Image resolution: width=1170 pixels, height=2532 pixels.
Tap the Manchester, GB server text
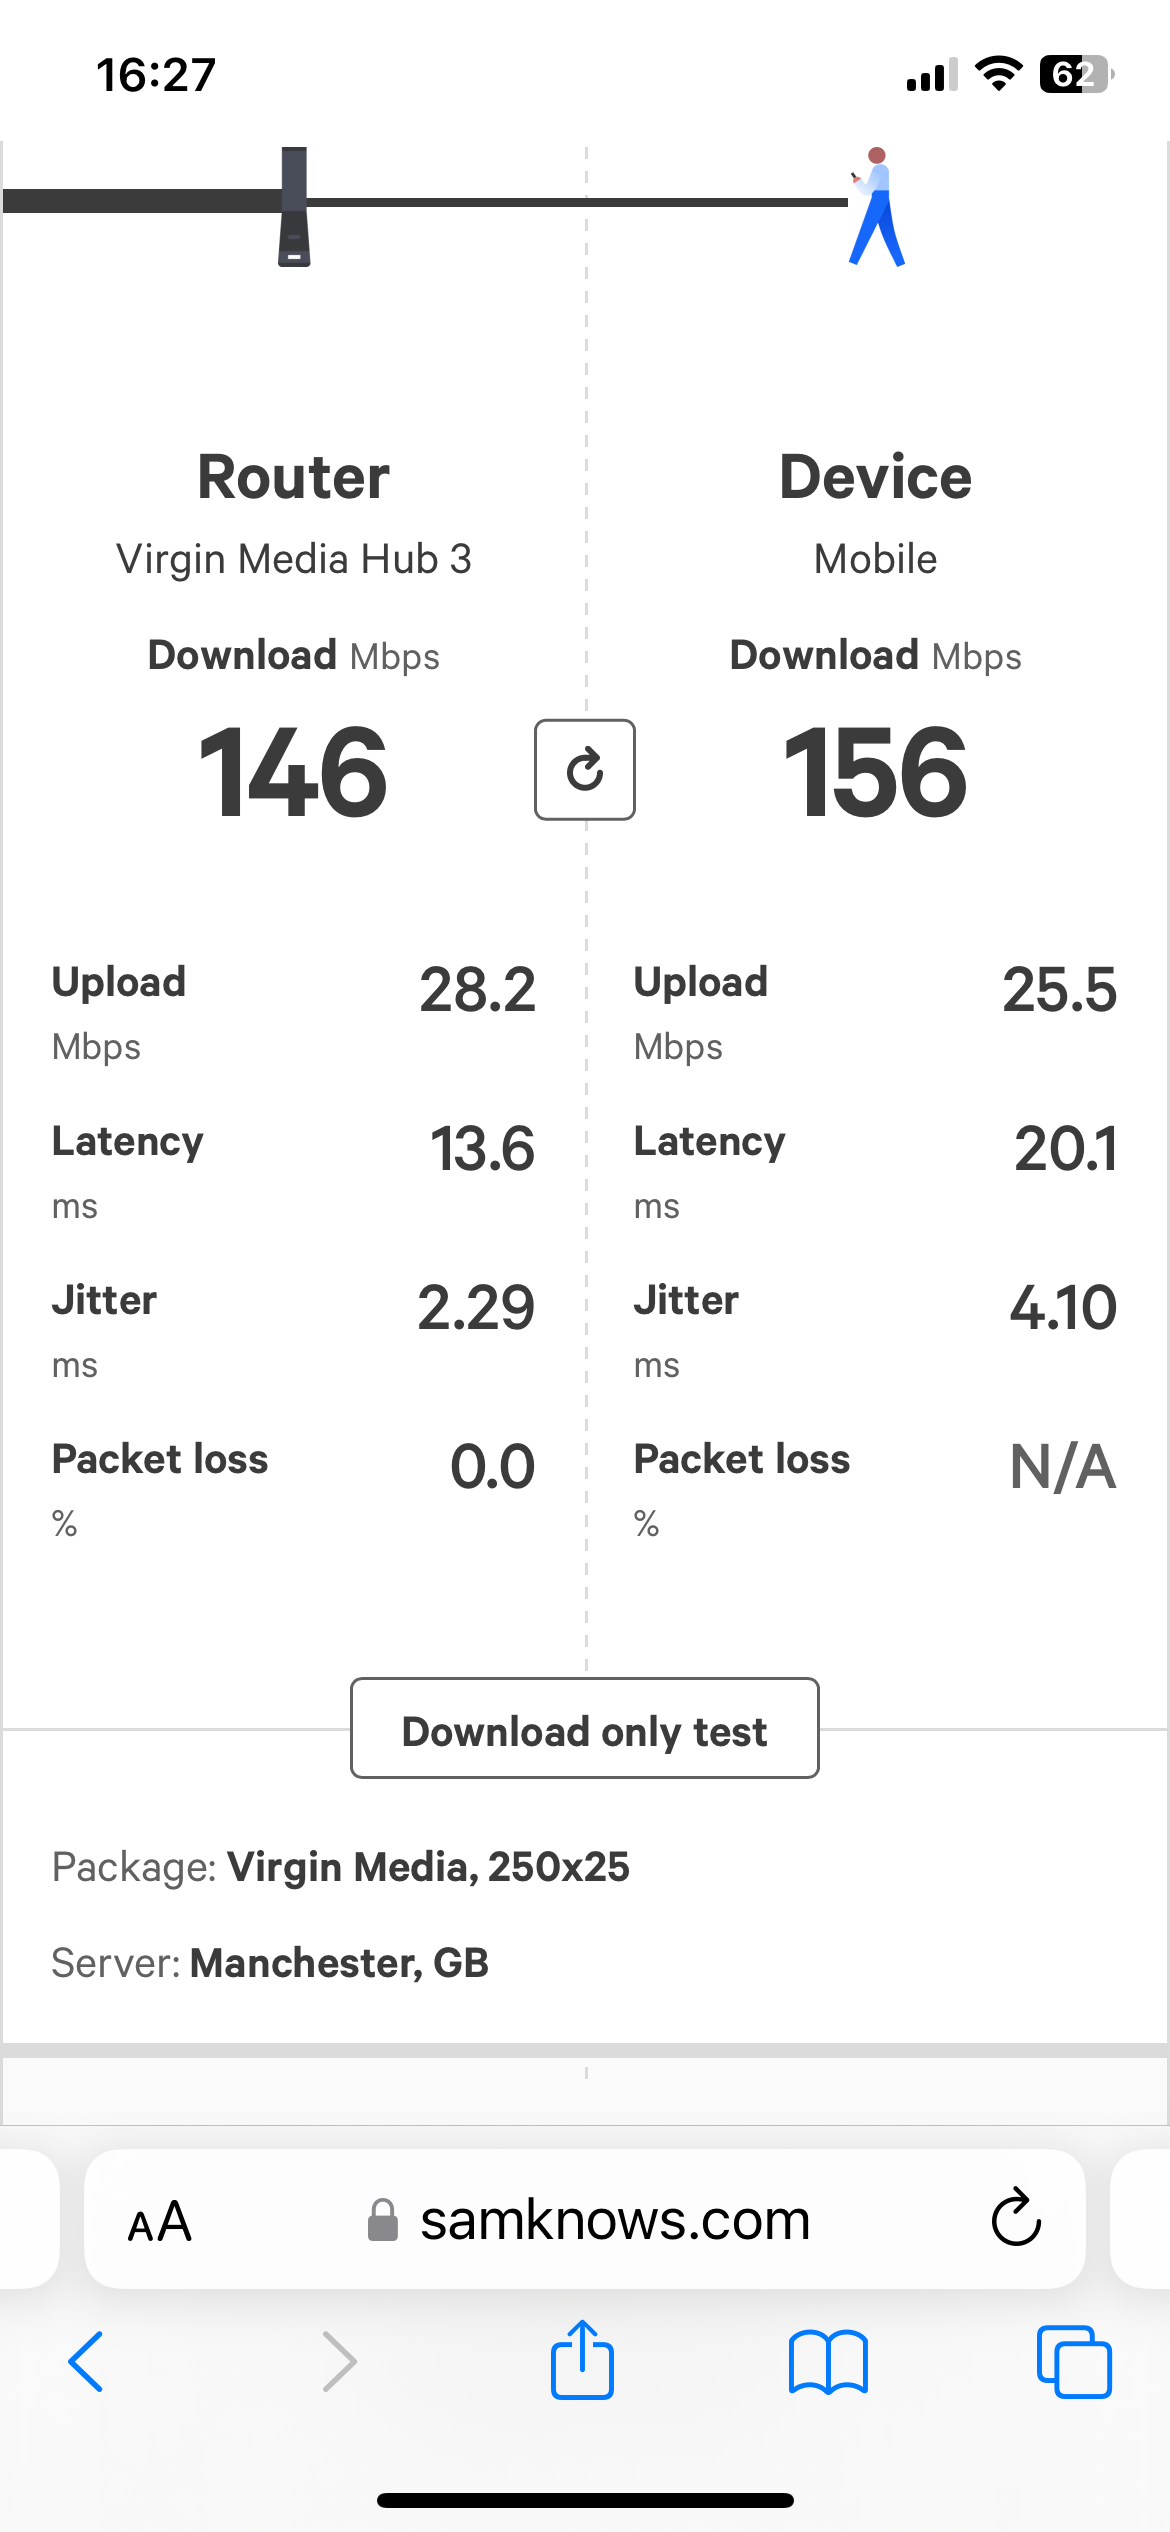339,1963
